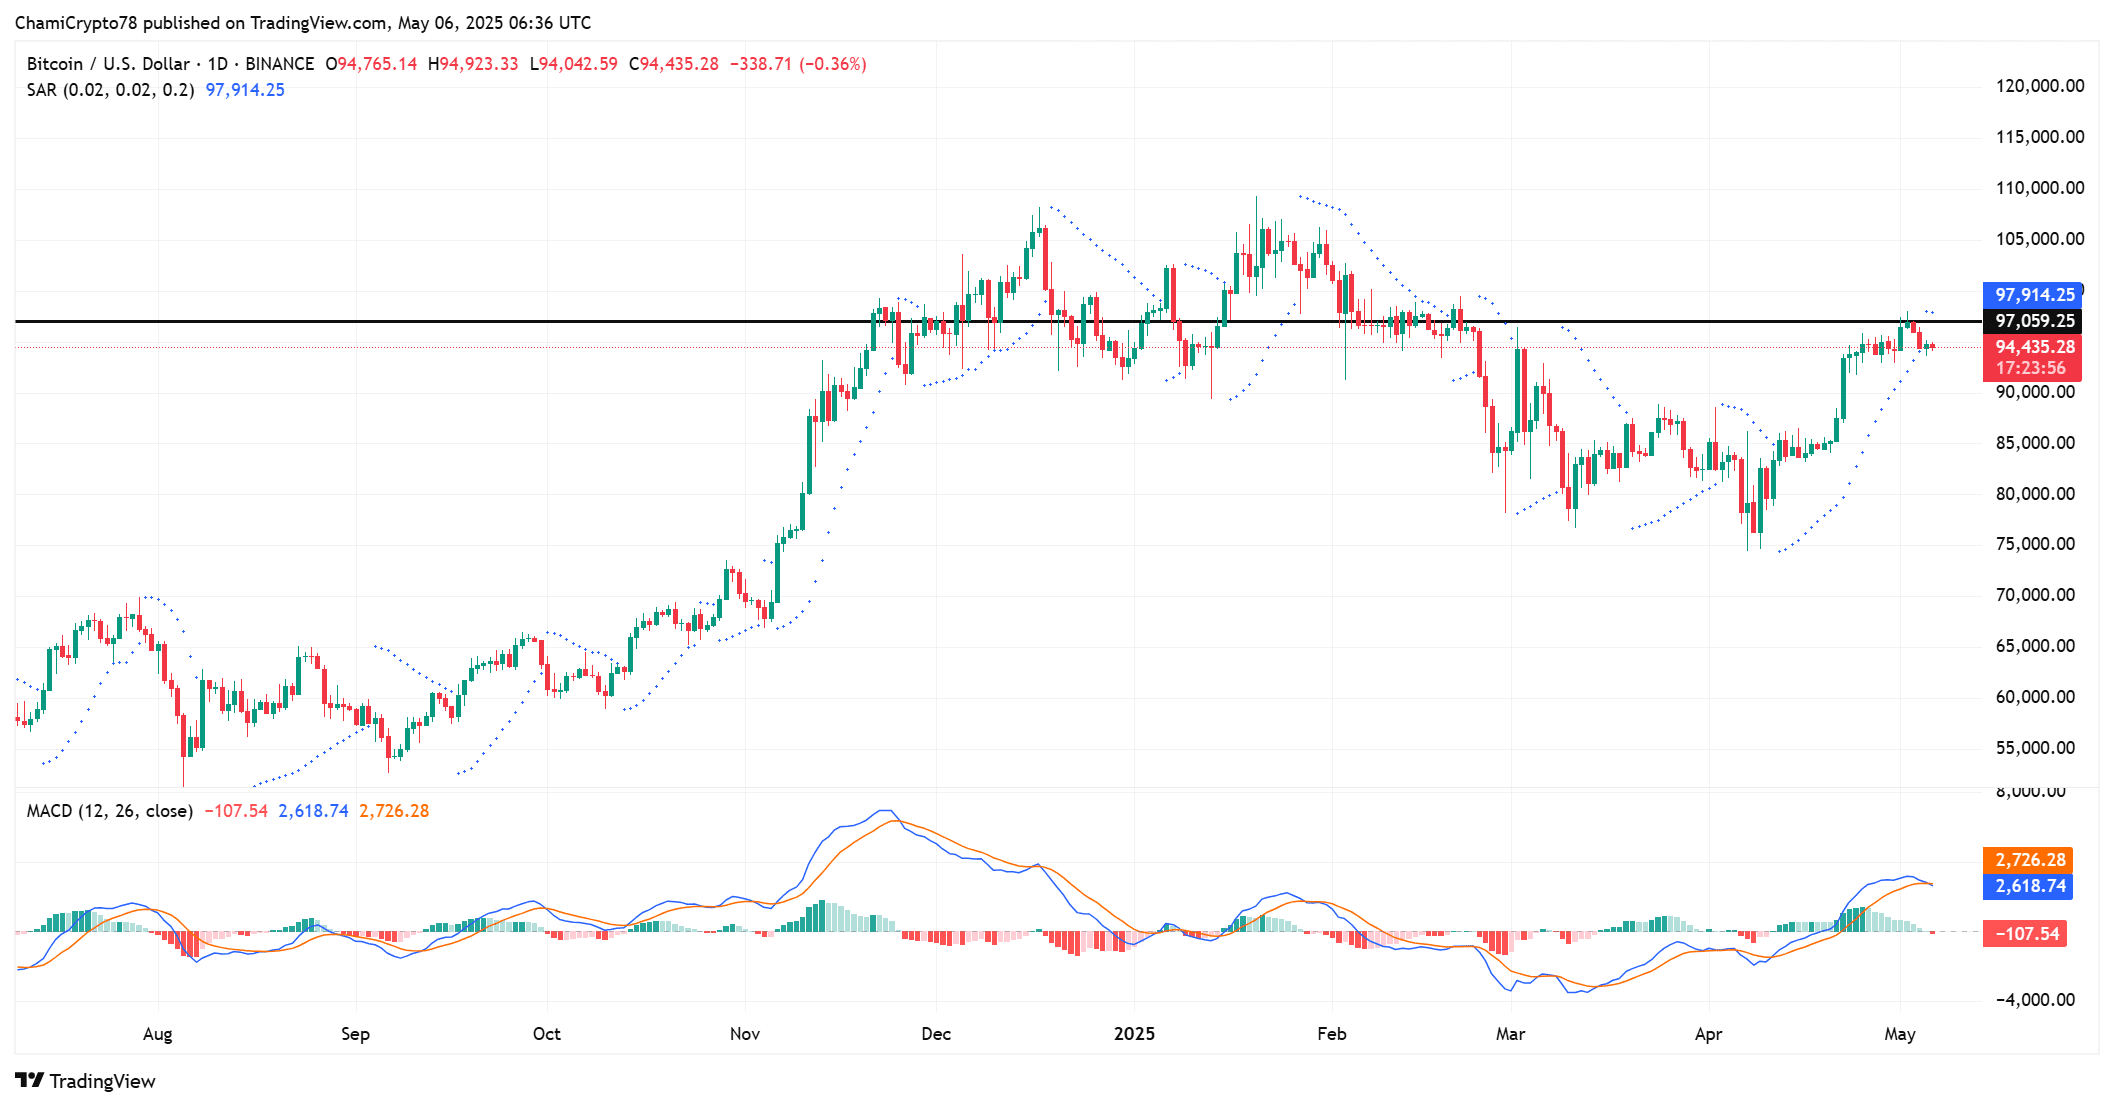This screenshot has width=2114, height=1107.
Task: Click the 17:23:56 candle countdown timer
Action: coord(2030,368)
